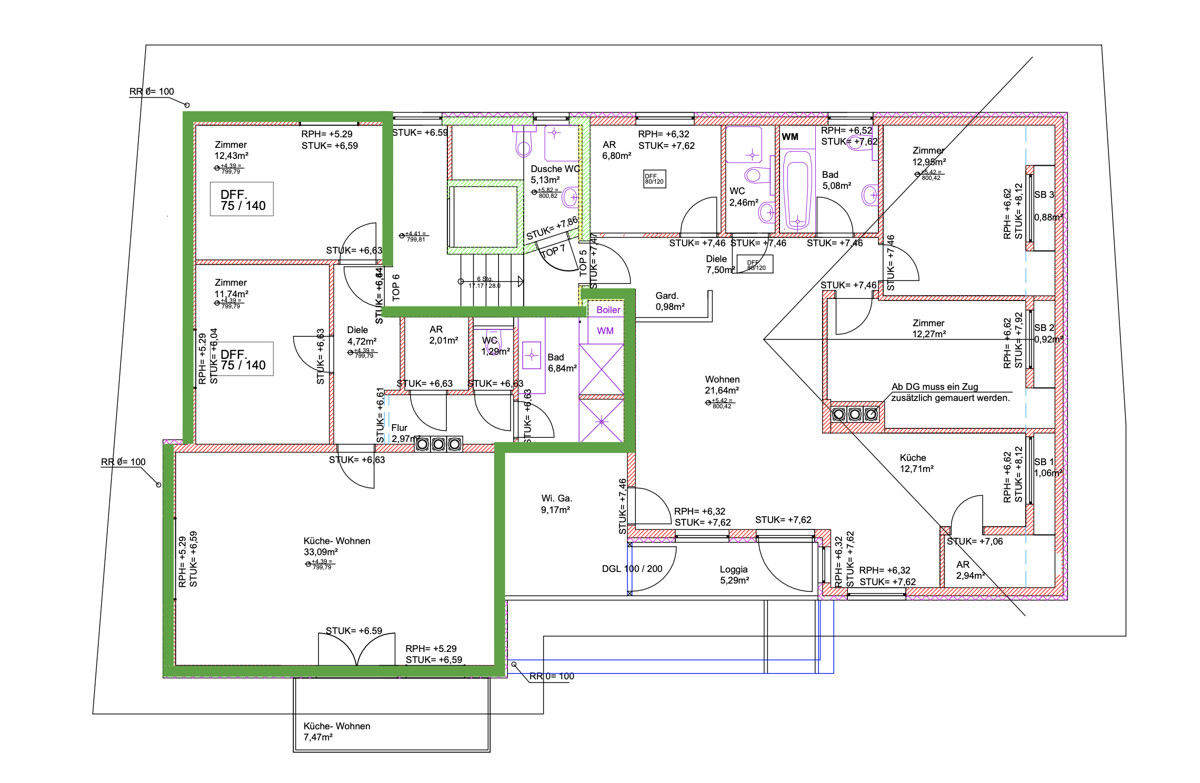The width and height of the screenshot is (1200, 783).
Task: Select the 'Bad 5,08m²' label
Action: coord(837,180)
